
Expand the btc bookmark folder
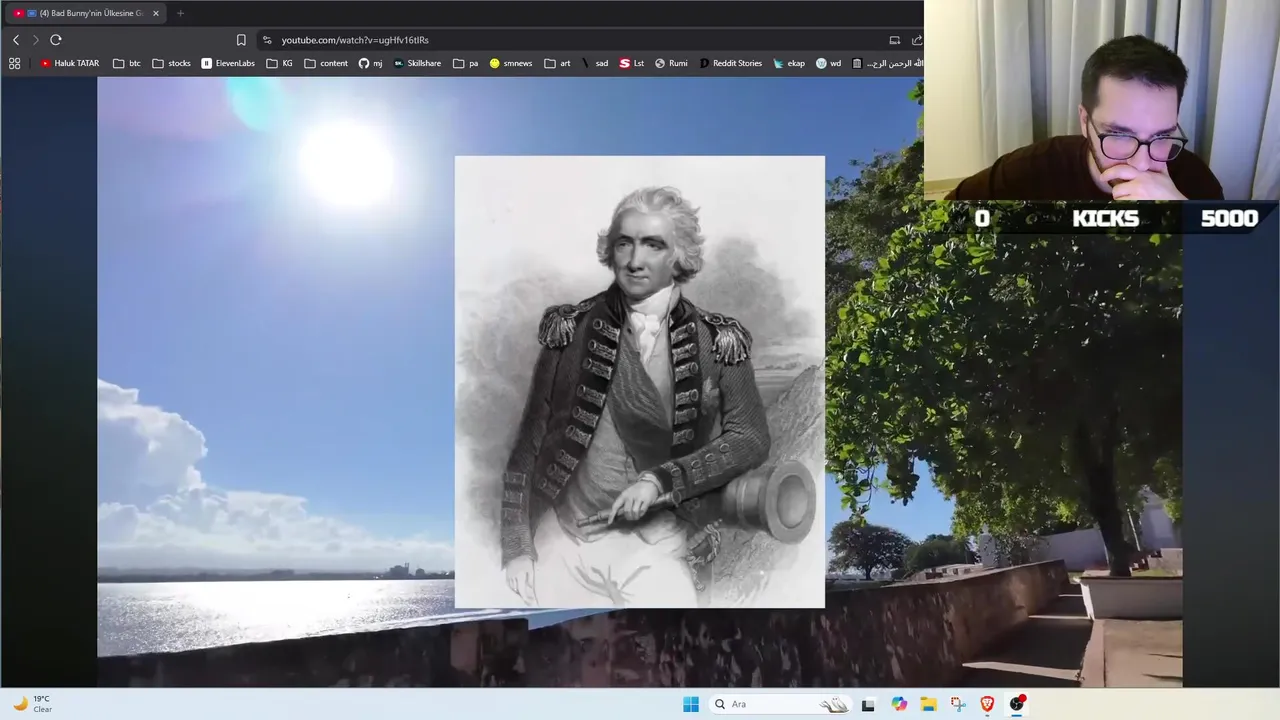point(127,63)
